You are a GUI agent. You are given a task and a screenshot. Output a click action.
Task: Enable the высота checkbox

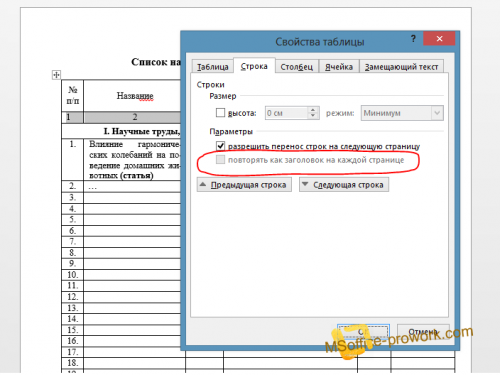(x=220, y=113)
